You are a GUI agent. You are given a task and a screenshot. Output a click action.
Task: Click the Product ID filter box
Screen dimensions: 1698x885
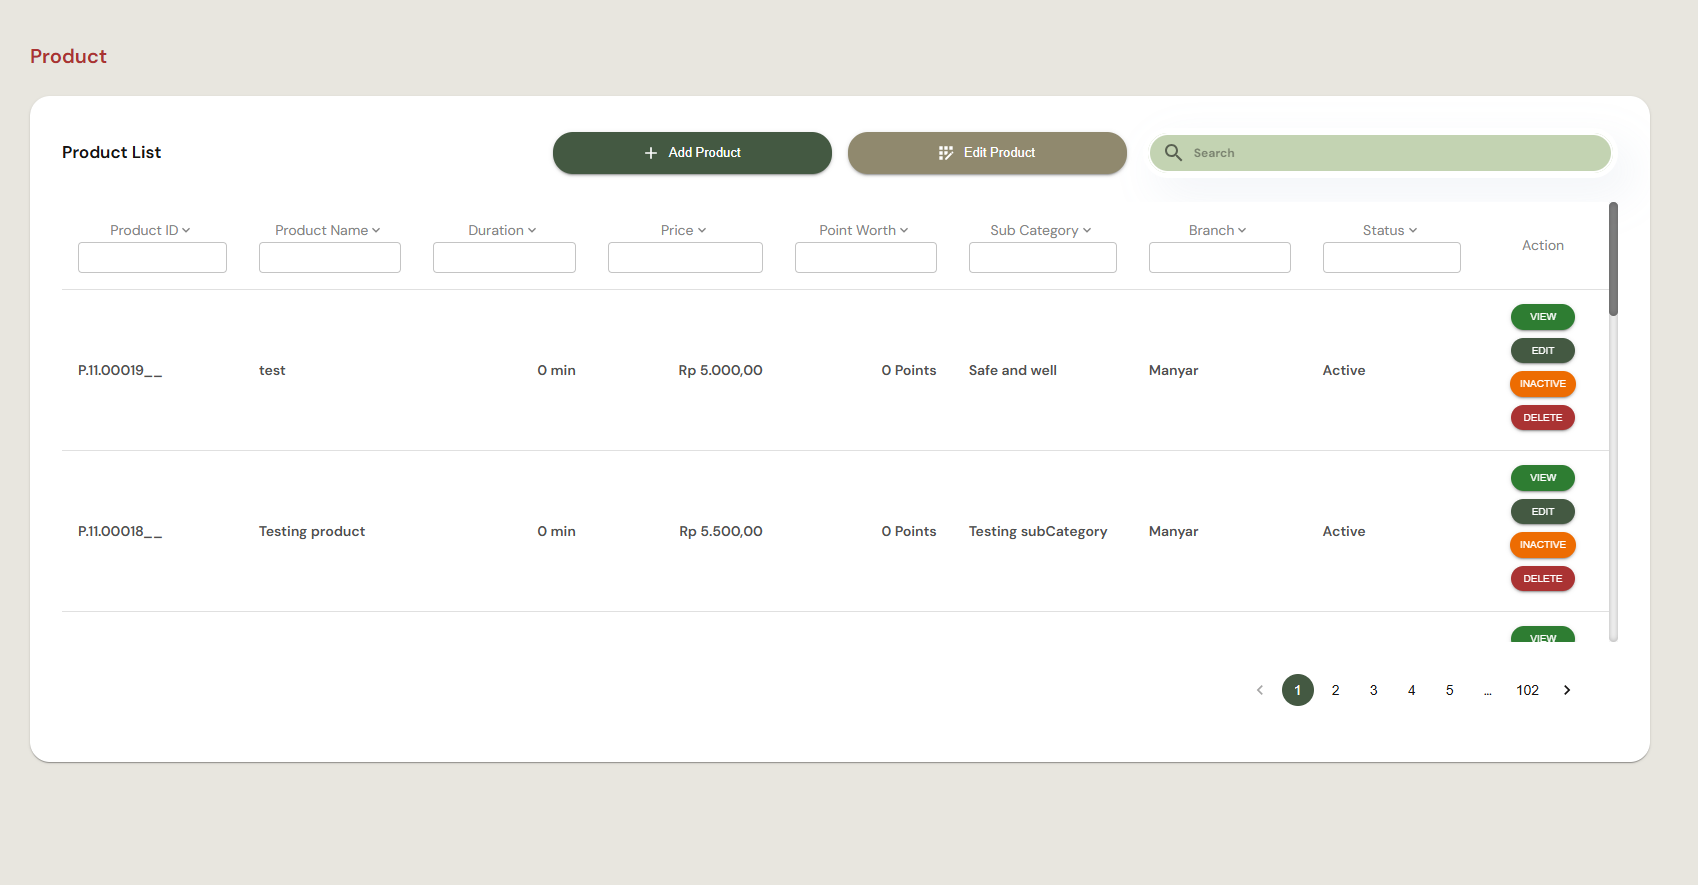[x=152, y=257]
